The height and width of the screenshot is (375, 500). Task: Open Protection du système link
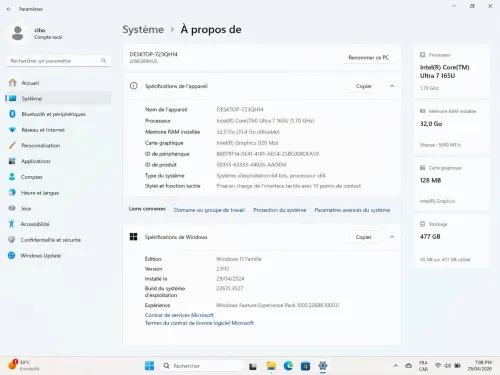point(280,210)
